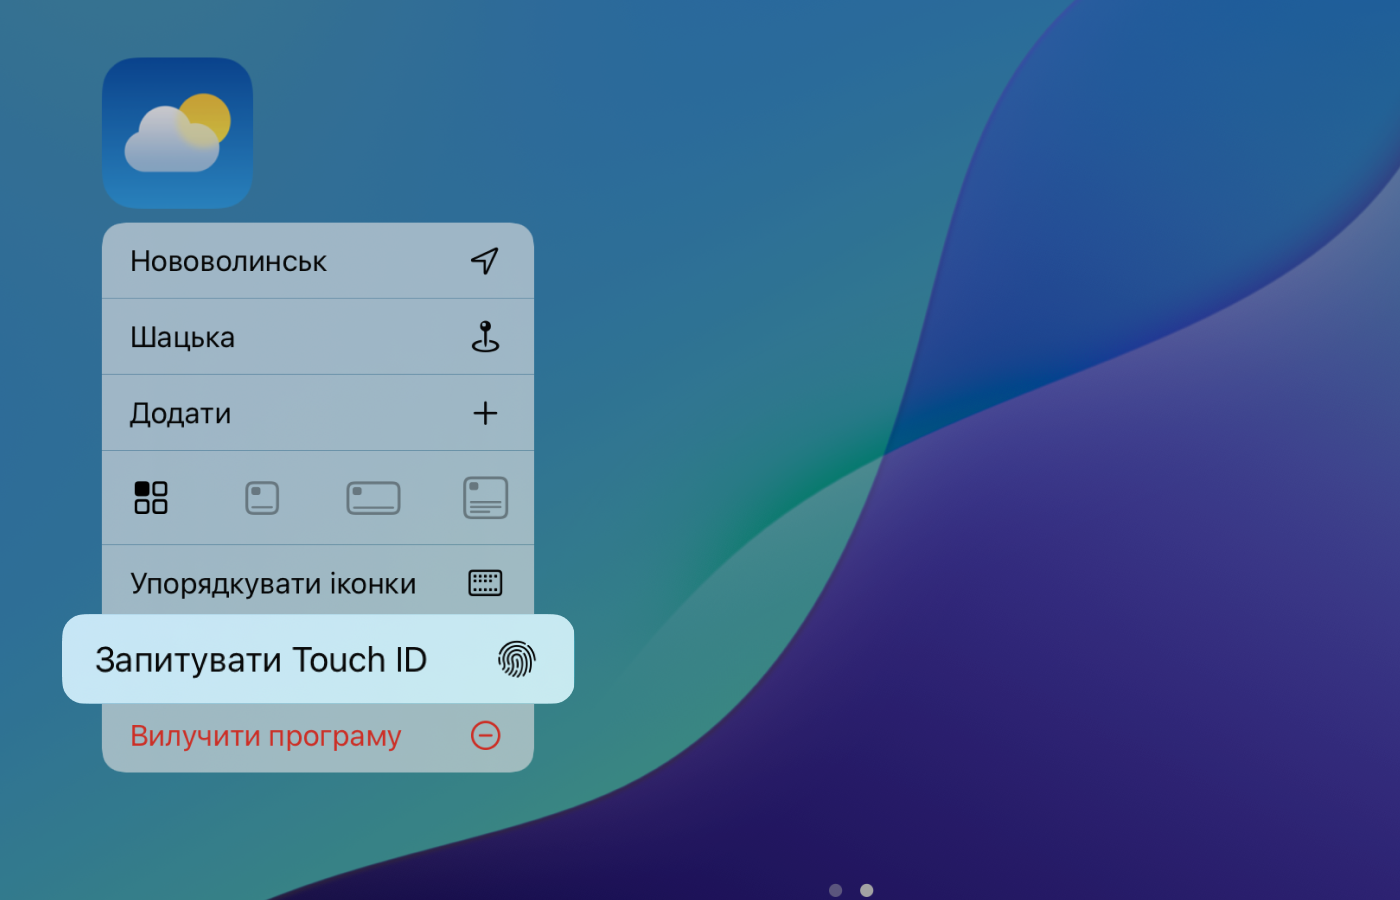Choose the medium wide widget size icon

[x=373, y=498]
